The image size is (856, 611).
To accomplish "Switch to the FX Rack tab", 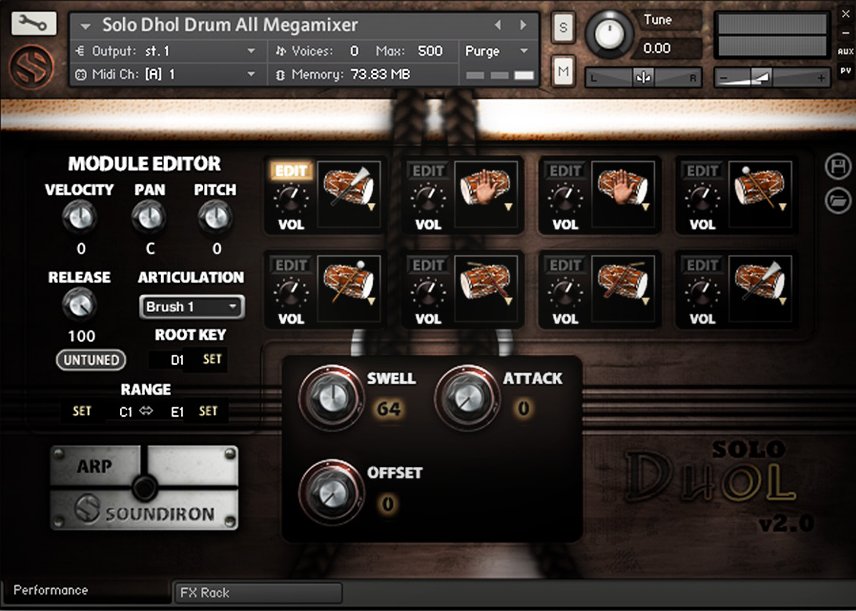I will click(x=257, y=592).
